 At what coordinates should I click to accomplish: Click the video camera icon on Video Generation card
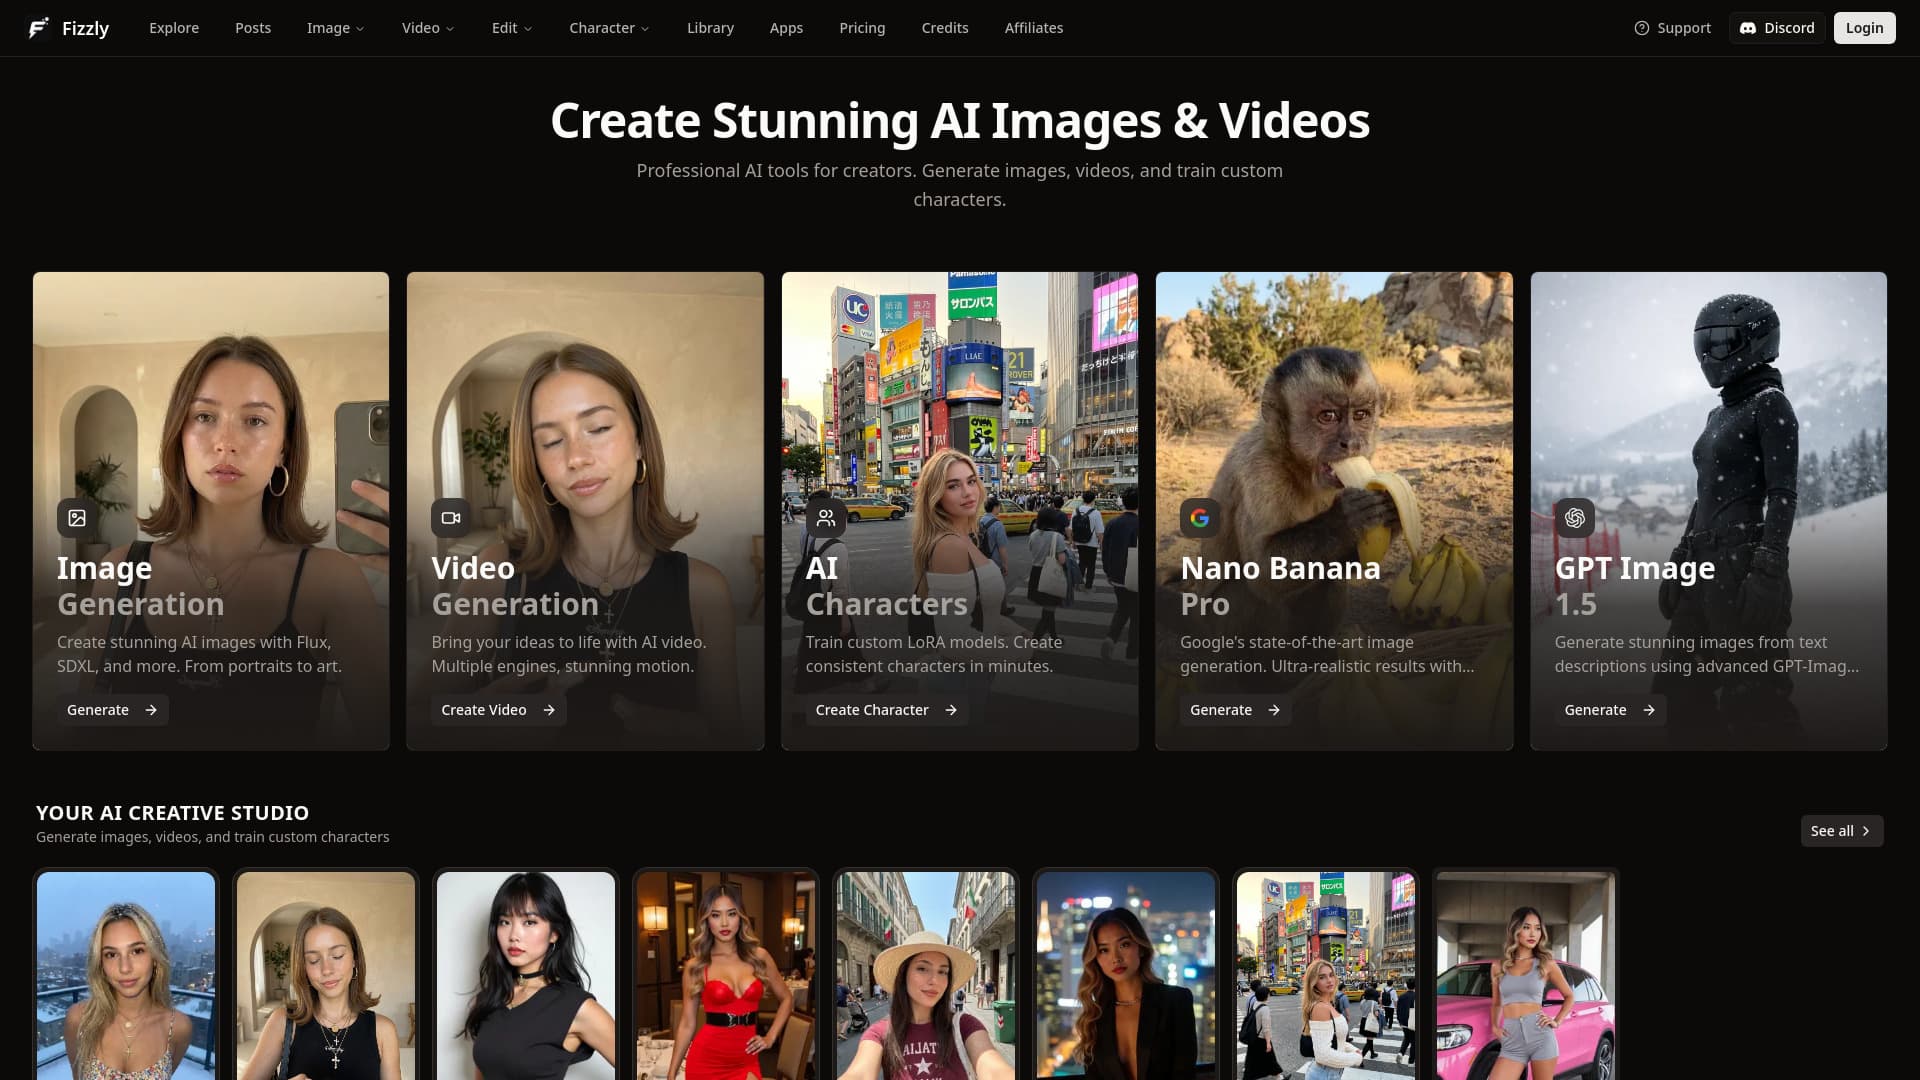click(x=451, y=518)
